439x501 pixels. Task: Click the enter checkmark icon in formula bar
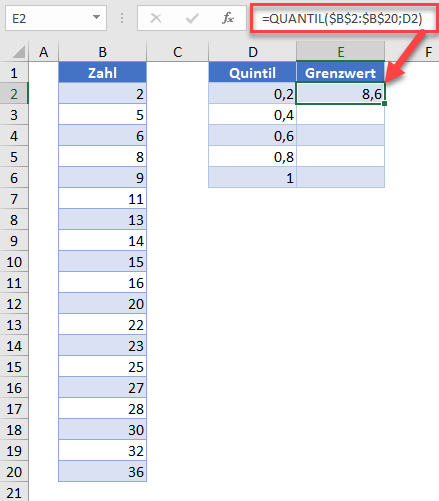point(192,18)
